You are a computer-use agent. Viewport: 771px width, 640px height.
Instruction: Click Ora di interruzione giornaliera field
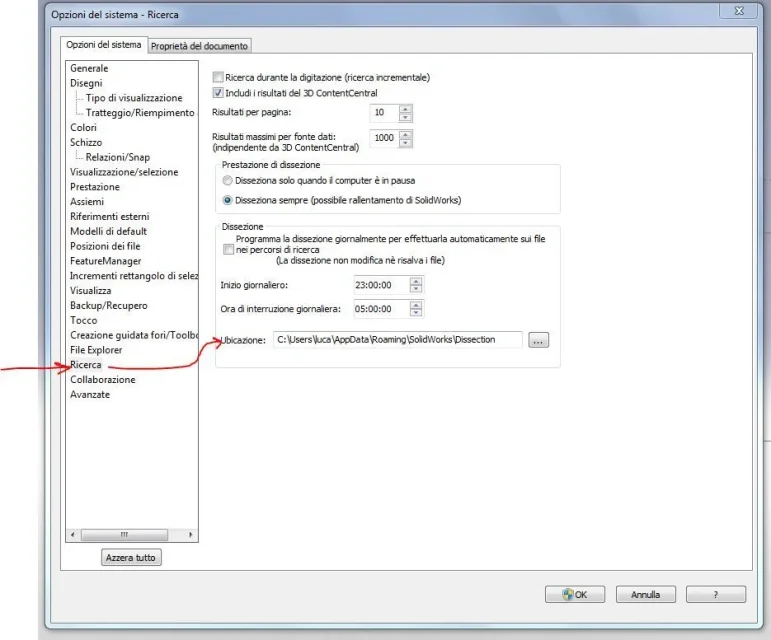pos(382,309)
